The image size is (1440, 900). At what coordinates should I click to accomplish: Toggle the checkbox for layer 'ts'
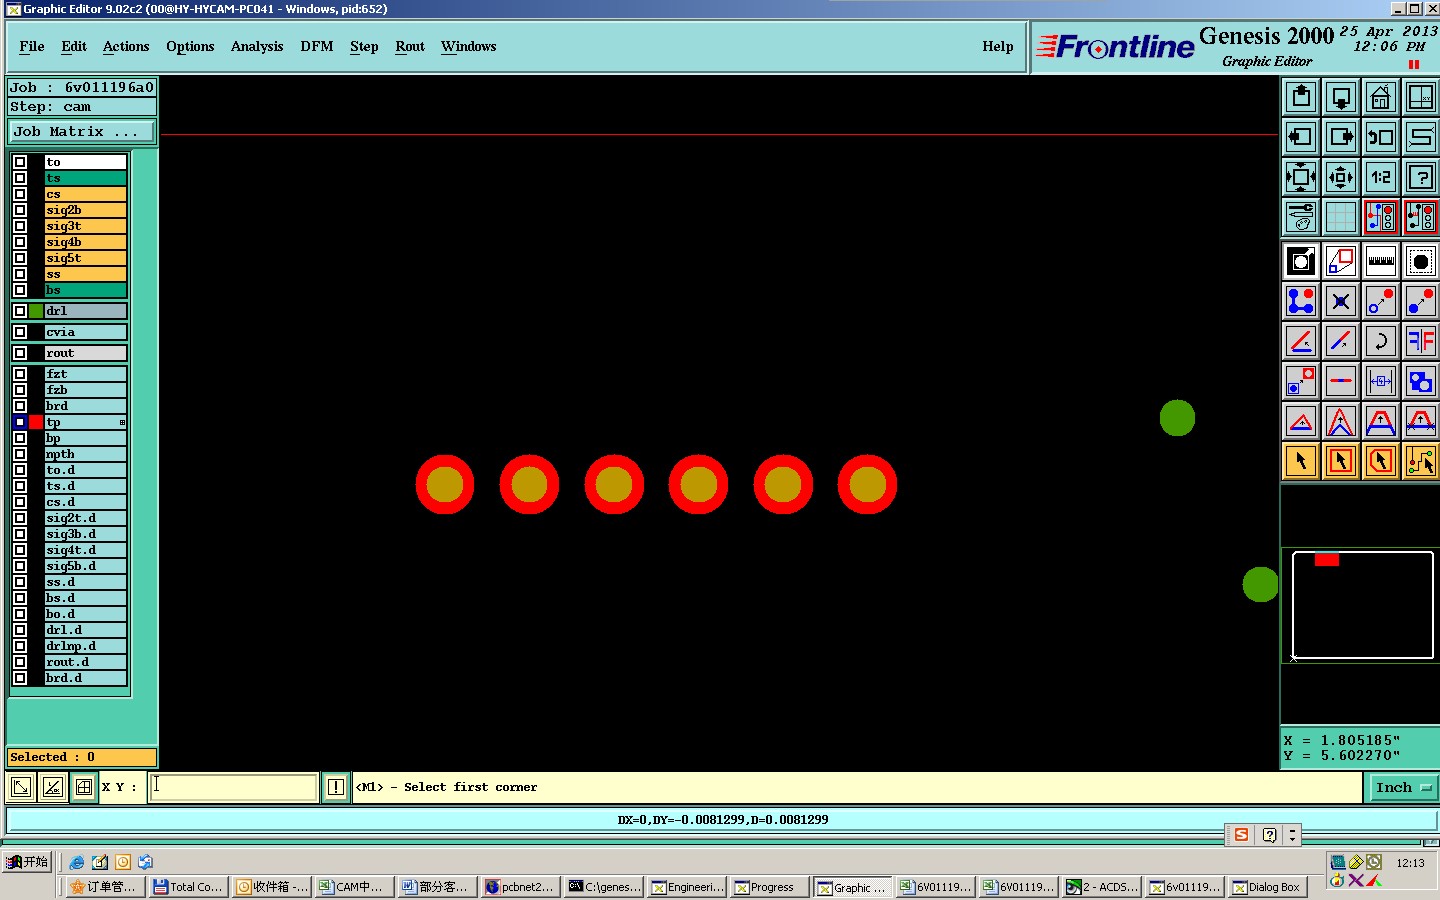20,178
